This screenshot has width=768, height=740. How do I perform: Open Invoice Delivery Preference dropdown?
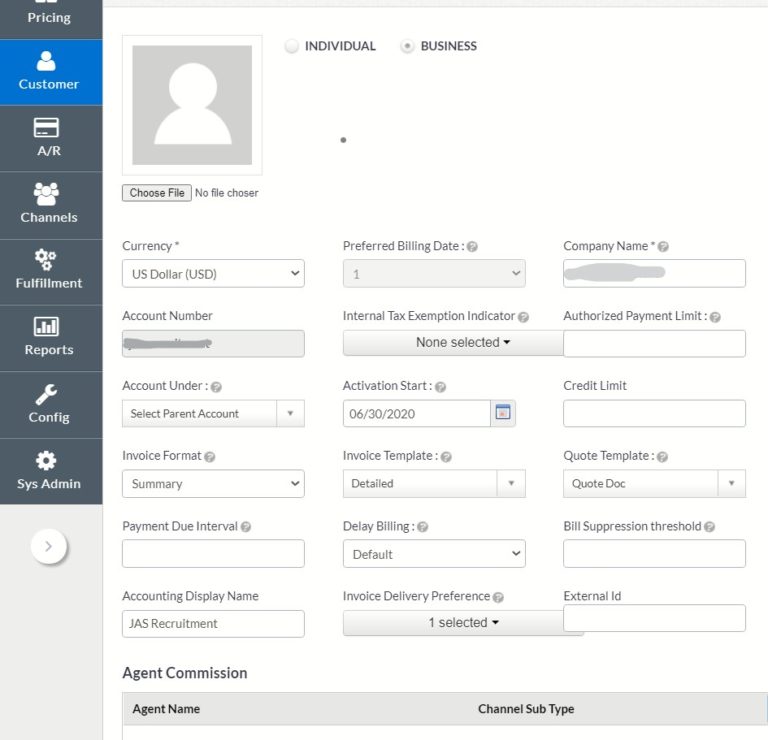tap(453, 622)
